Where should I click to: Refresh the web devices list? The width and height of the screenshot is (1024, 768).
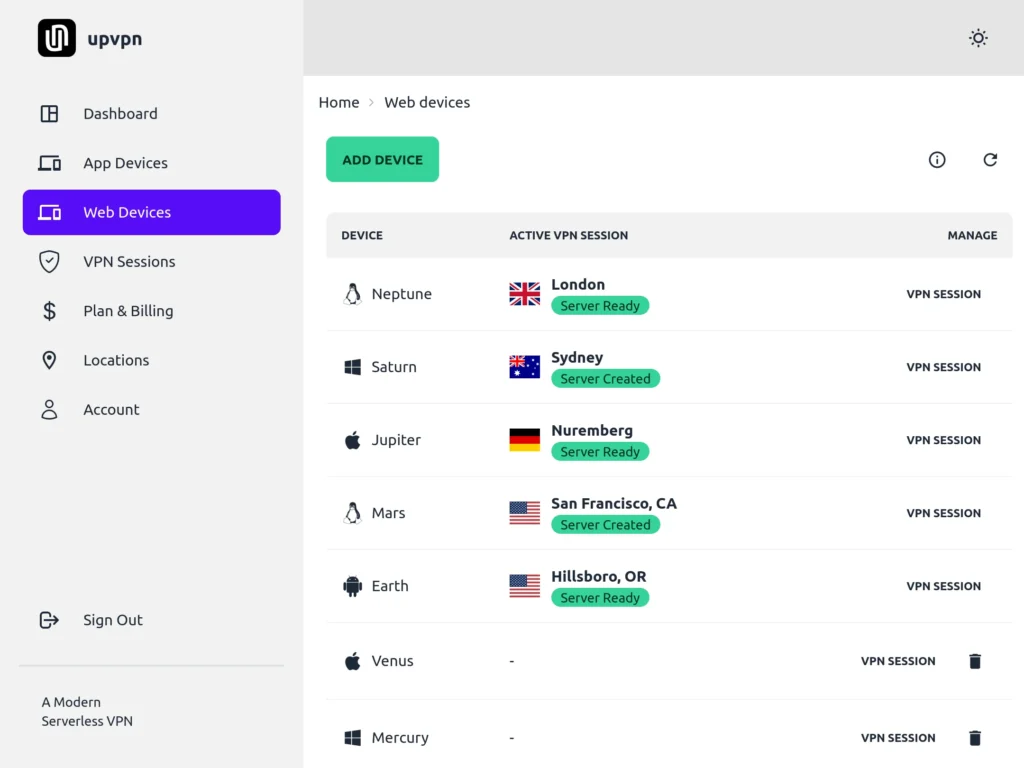(x=990, y=160)
